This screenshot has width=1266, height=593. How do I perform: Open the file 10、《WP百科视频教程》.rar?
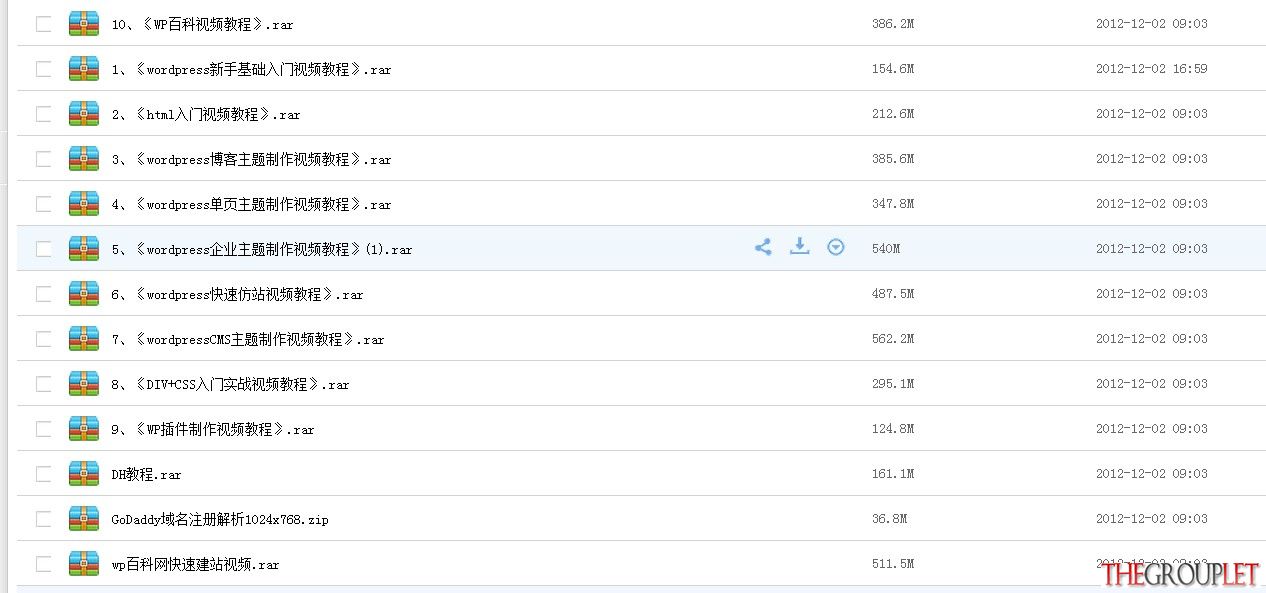(203, 24)
